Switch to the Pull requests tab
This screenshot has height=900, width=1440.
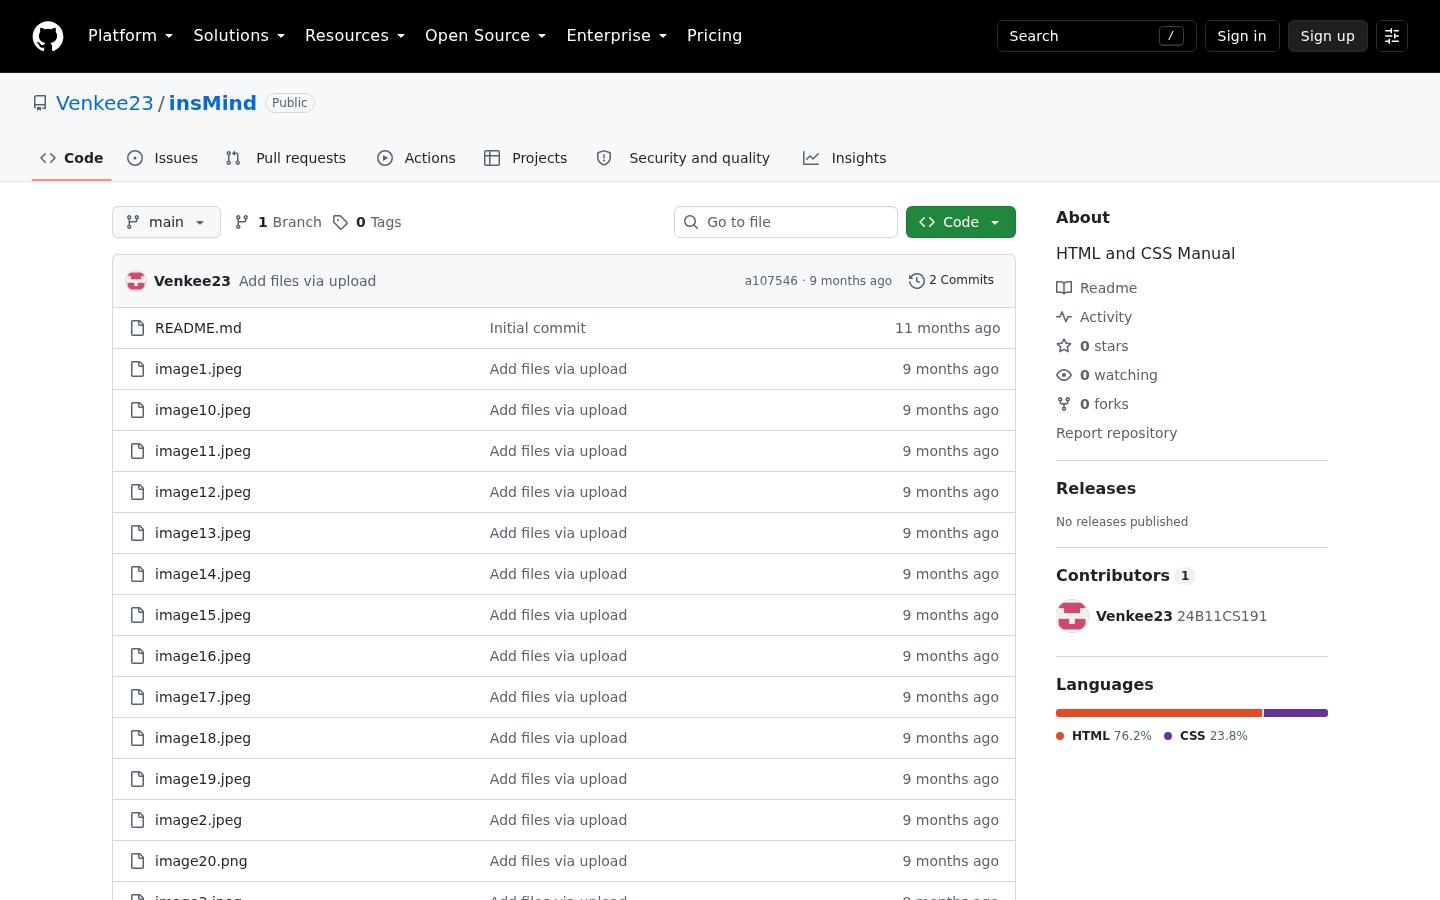[x=286, y=158]
